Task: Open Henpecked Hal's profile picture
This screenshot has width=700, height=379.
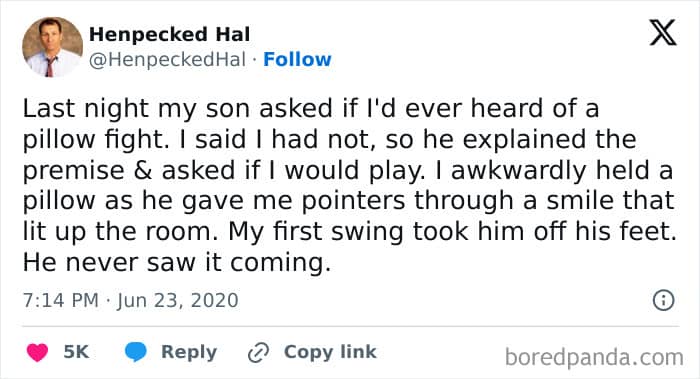Action: point(52,47)
